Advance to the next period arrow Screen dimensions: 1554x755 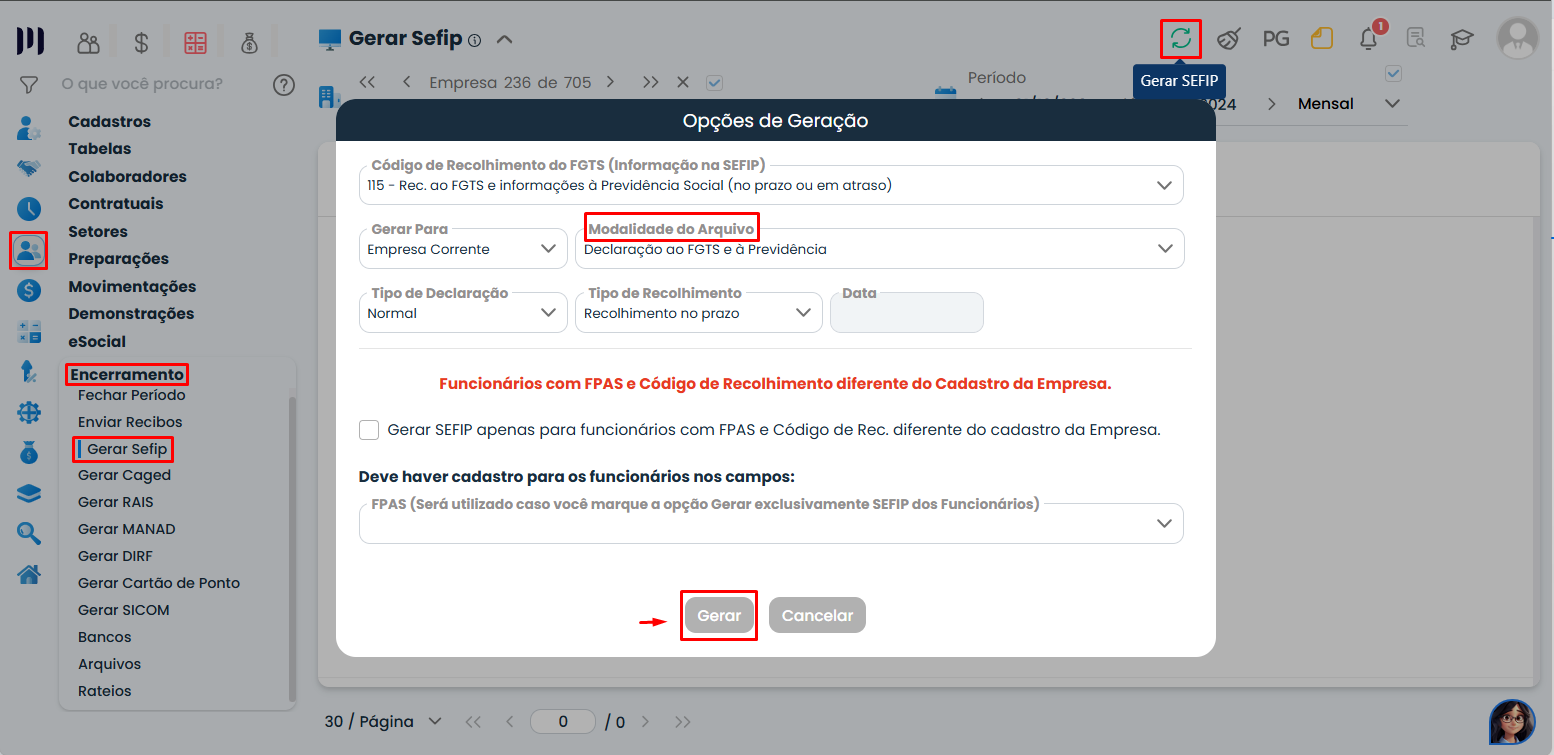click(x=1271, y=104)
